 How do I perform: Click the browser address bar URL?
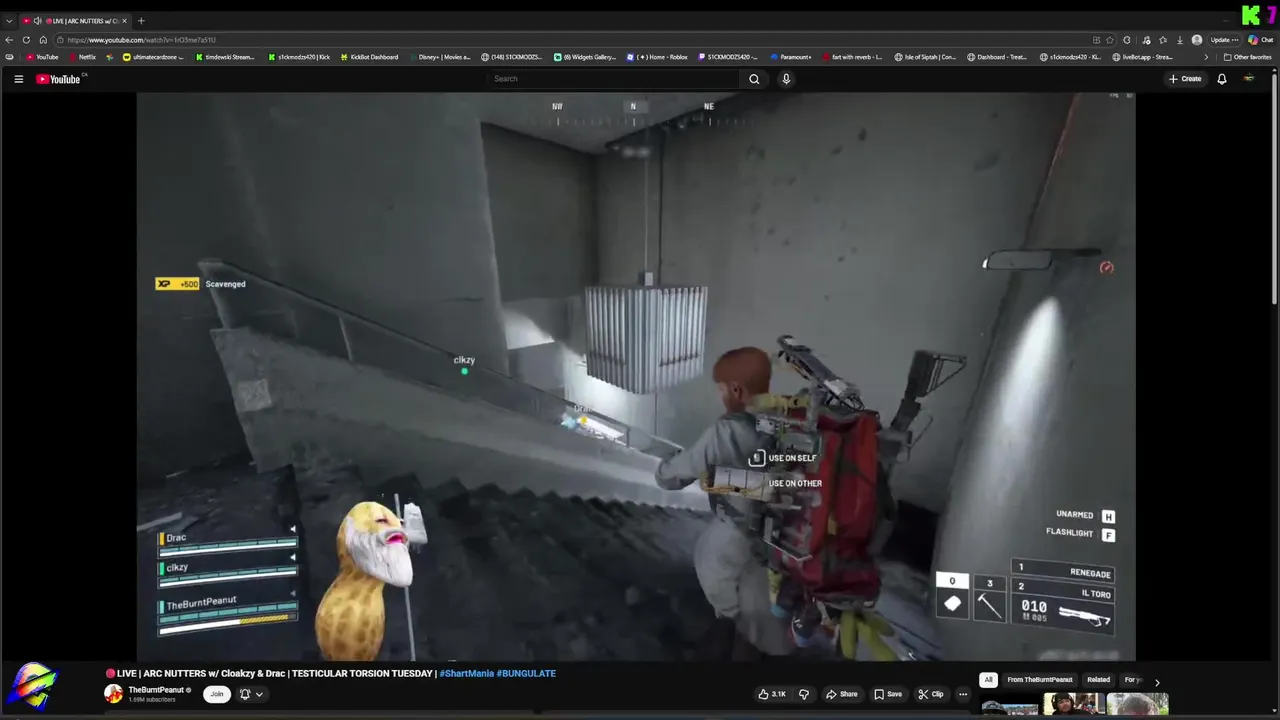[141, 40]
